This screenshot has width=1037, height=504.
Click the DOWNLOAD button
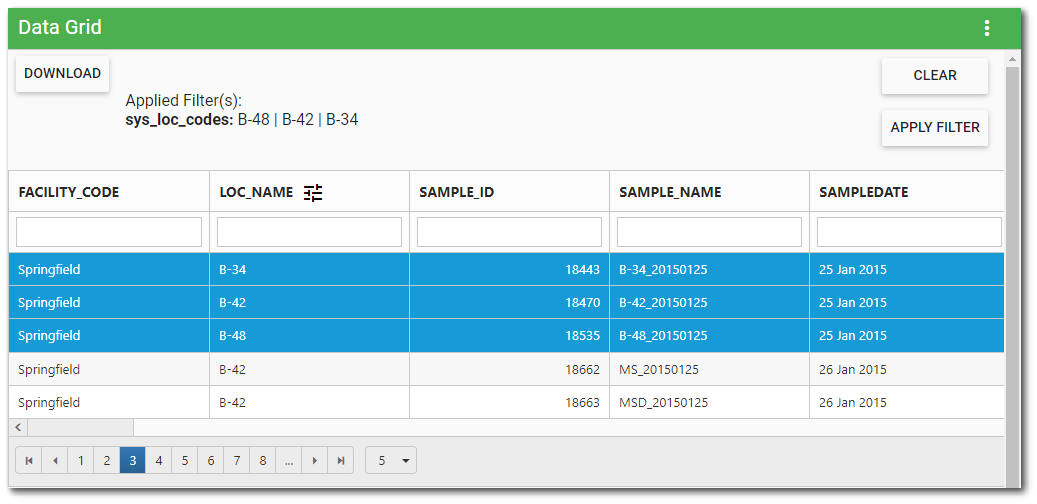63,73
